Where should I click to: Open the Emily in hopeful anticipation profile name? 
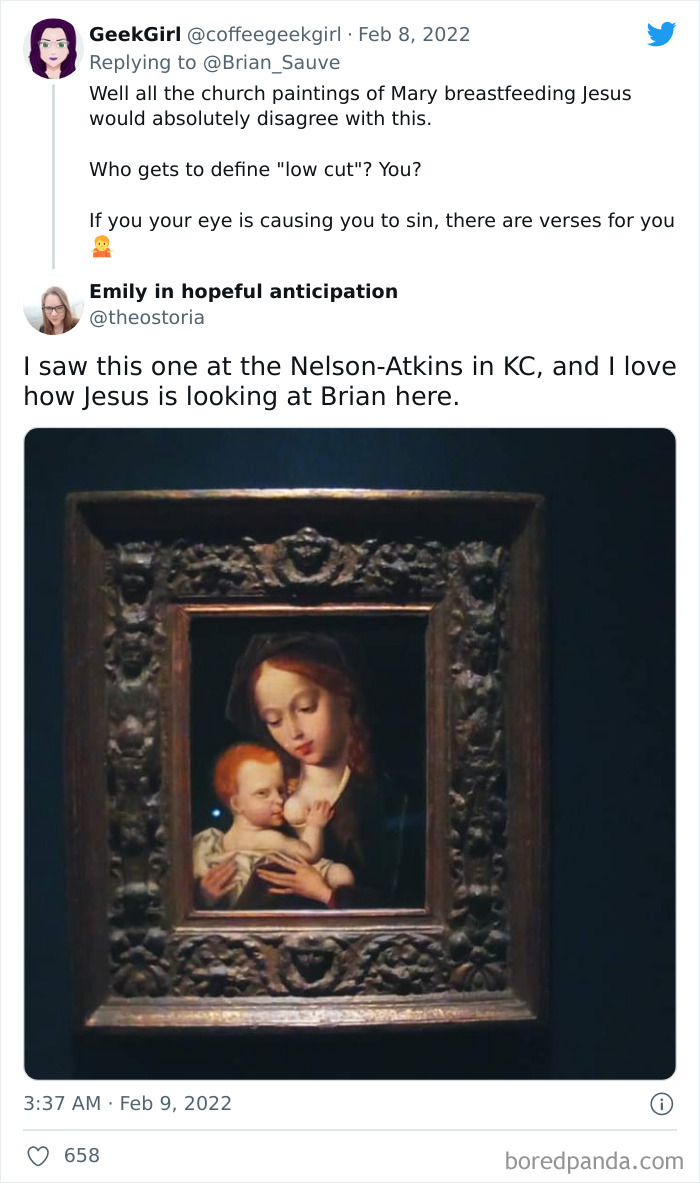click(243, 291)
